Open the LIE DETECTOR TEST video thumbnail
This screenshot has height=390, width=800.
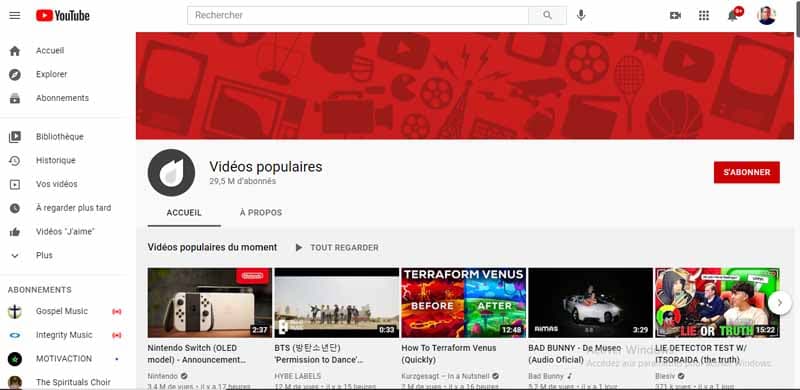(717, 303)
